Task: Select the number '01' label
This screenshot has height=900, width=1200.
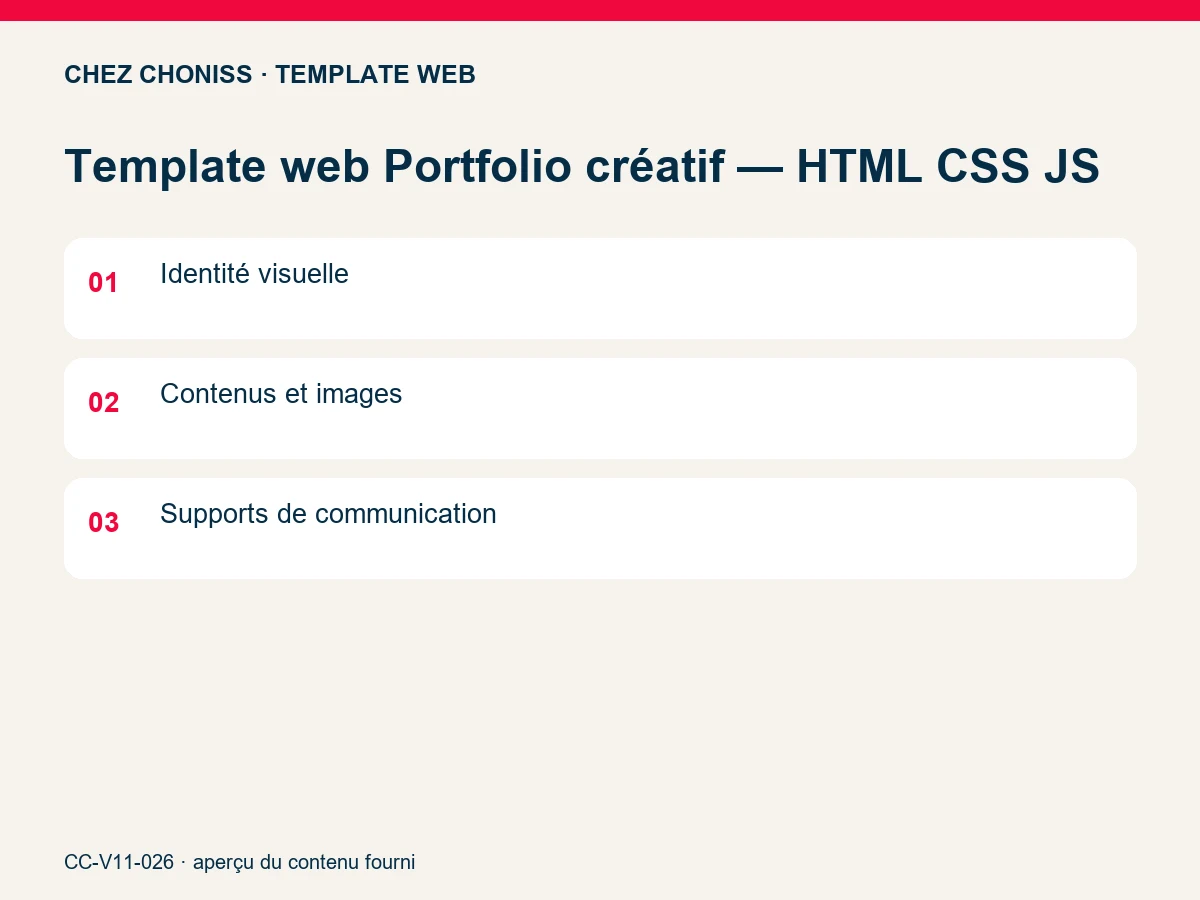Action: (104, 283)
